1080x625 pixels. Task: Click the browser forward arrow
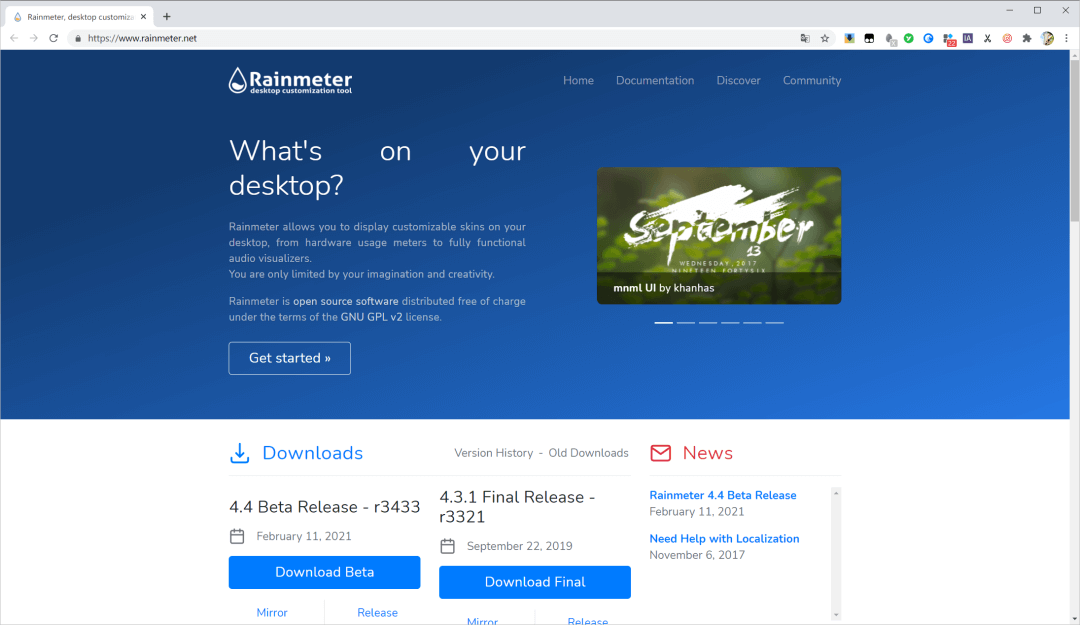34,38
